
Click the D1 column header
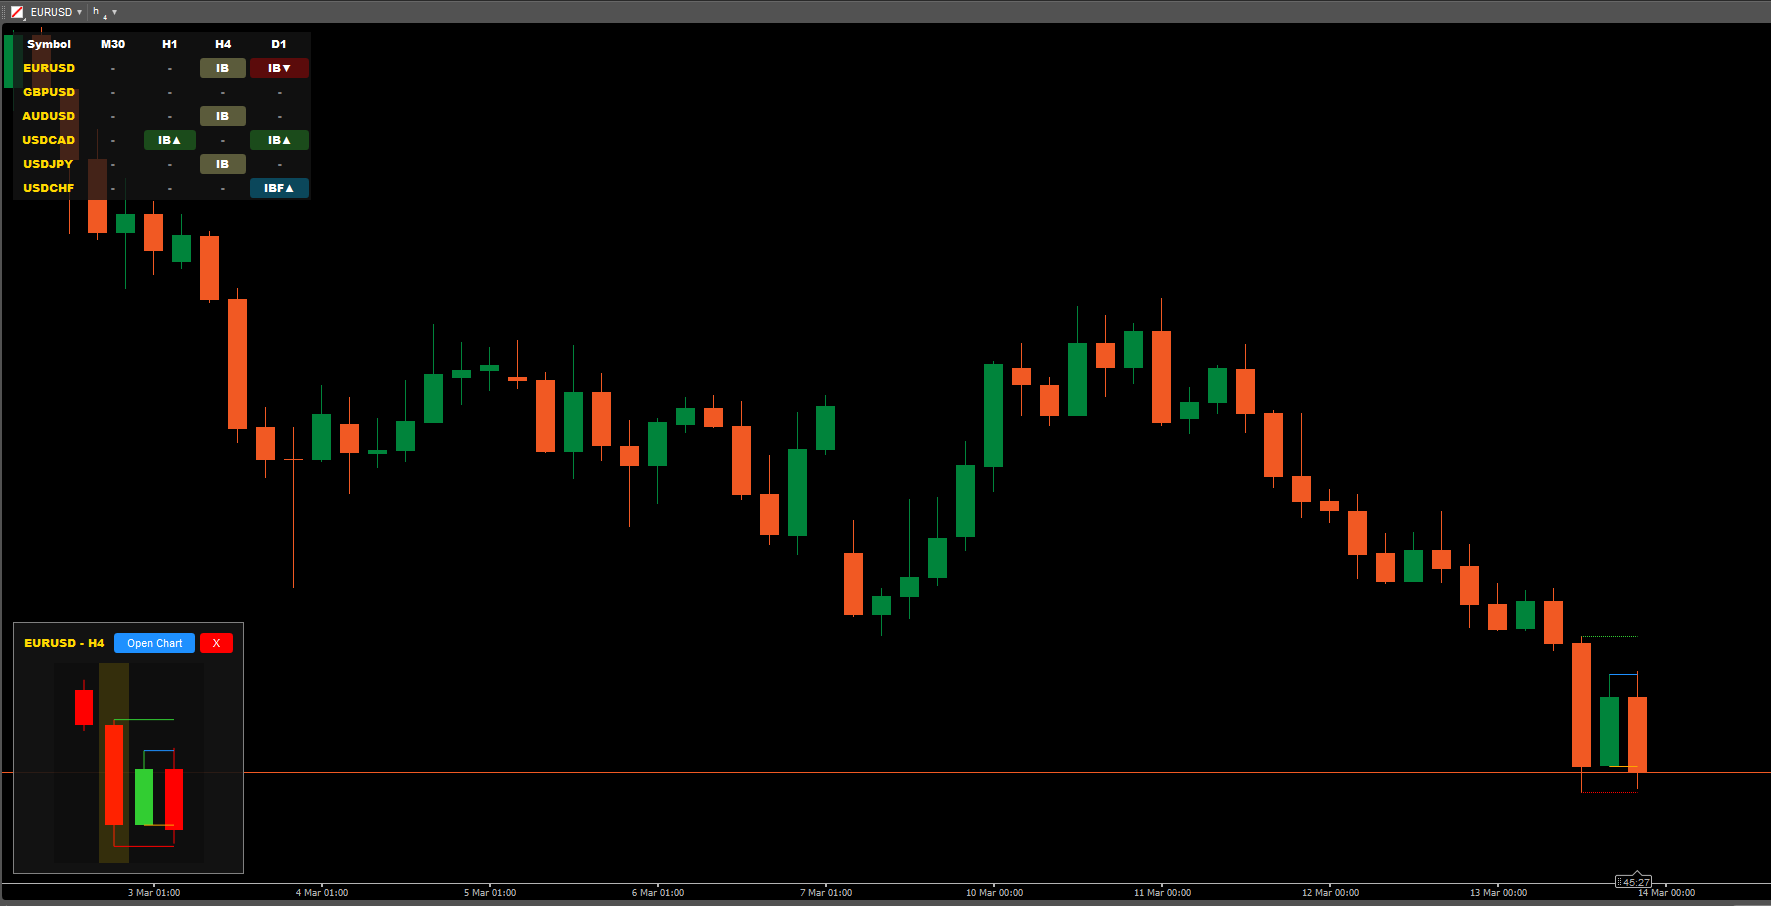click(279, 44)
